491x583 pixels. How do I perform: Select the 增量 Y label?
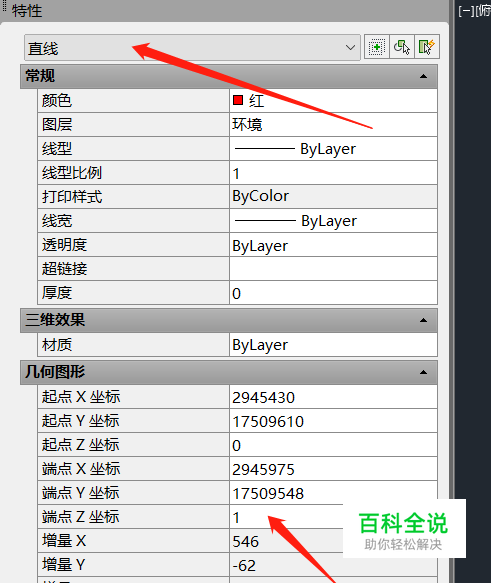[x=64, y=565]
